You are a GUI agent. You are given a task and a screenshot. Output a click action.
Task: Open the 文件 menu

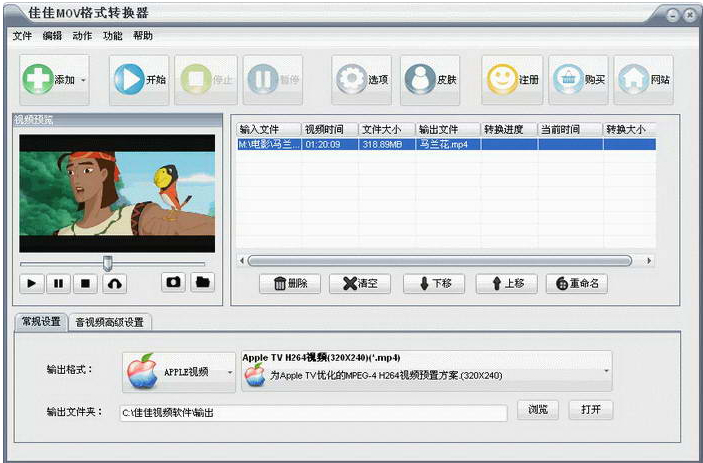tap(22, 36)
